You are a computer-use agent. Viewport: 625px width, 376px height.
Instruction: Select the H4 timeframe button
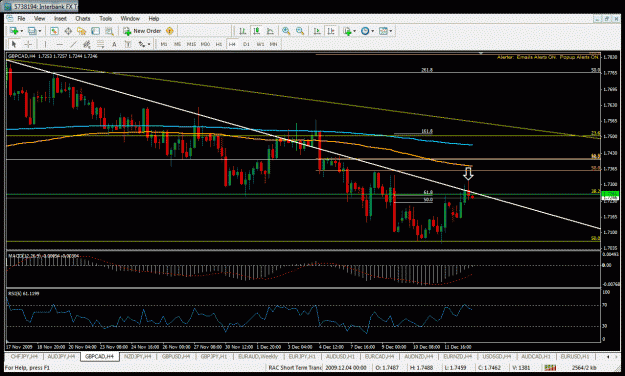pos(232,44)
